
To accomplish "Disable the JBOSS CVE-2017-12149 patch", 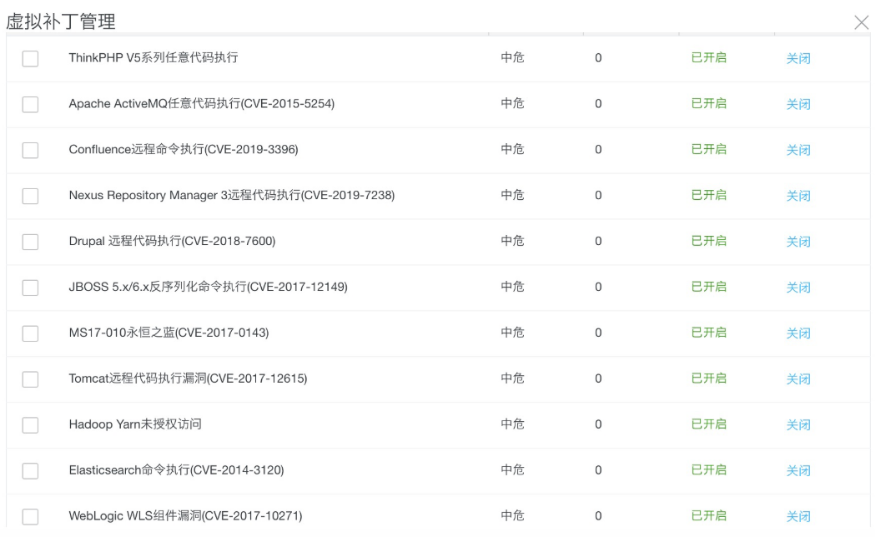I will [798, 287].
